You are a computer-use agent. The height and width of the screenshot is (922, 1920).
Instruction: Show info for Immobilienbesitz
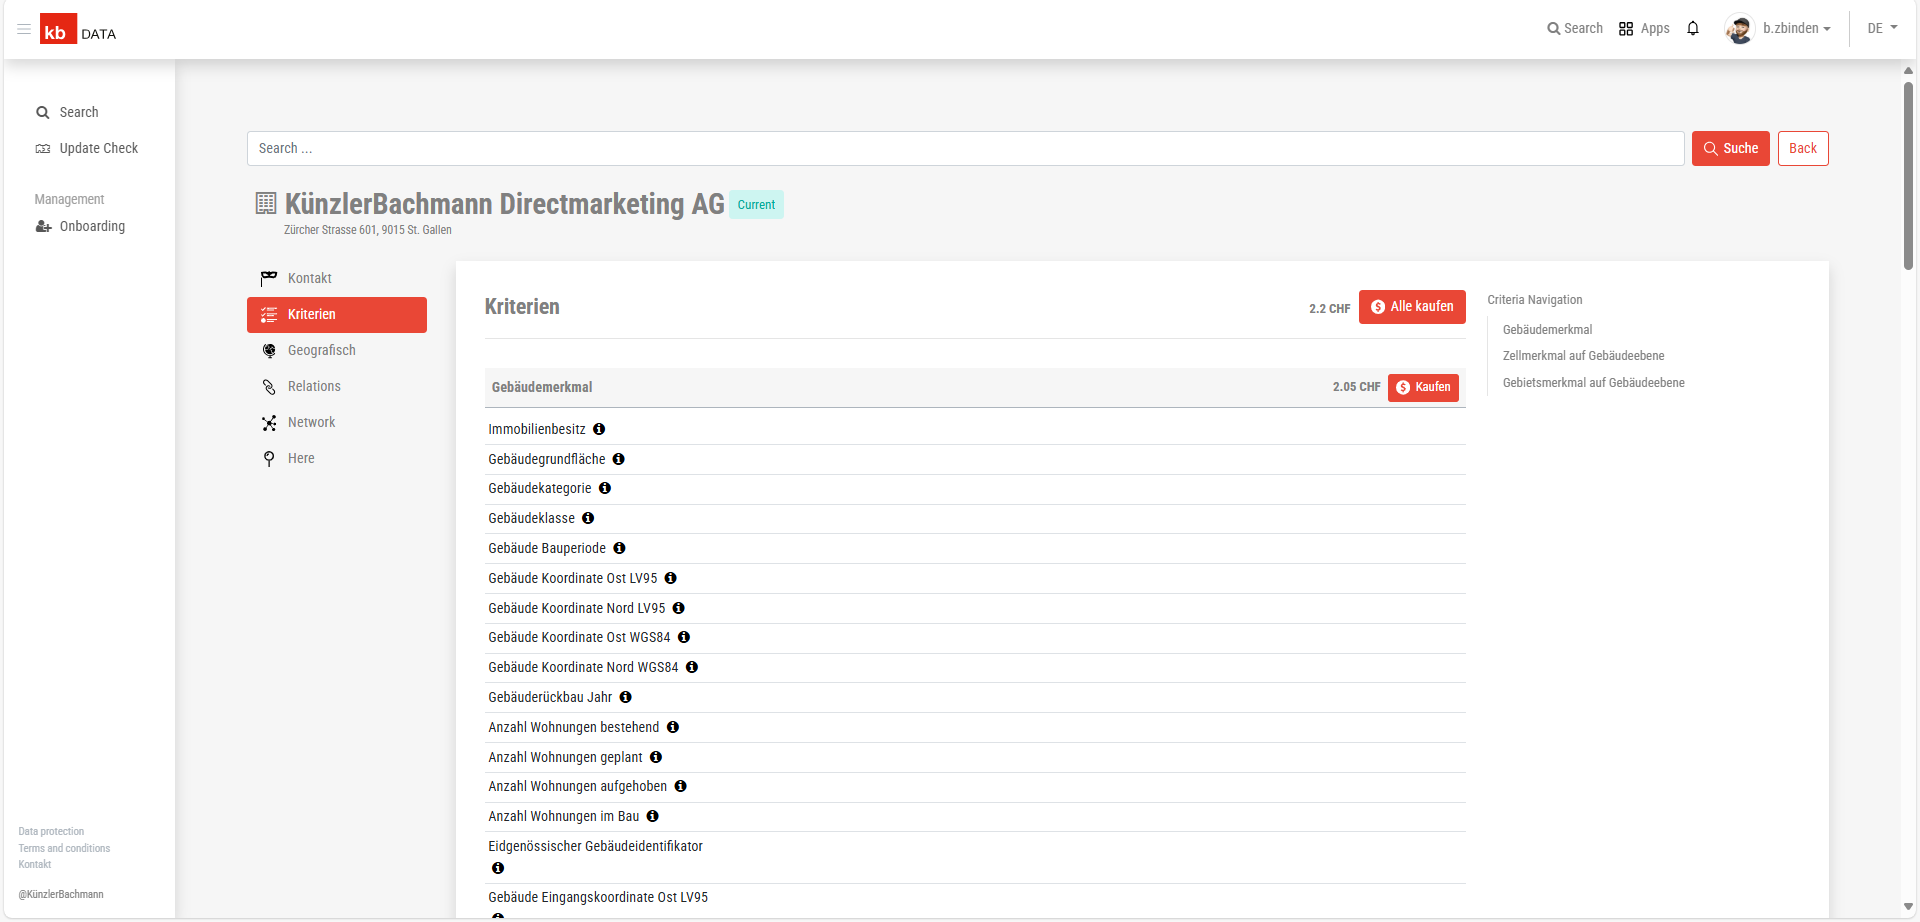coord(599,429)
